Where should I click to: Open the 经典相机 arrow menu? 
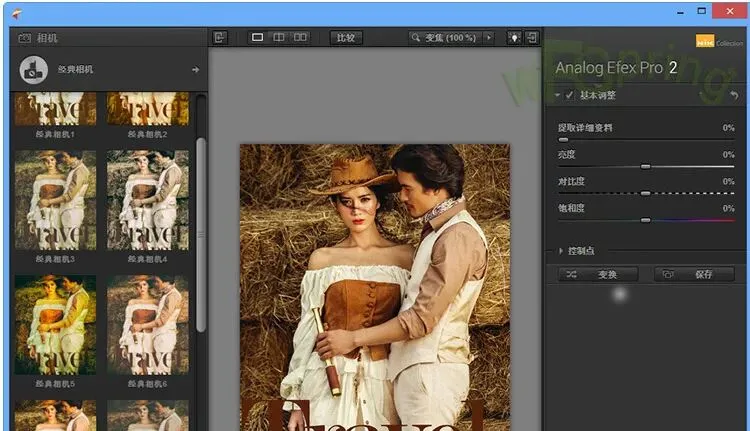pyautogui.click(x=195, y=70)
